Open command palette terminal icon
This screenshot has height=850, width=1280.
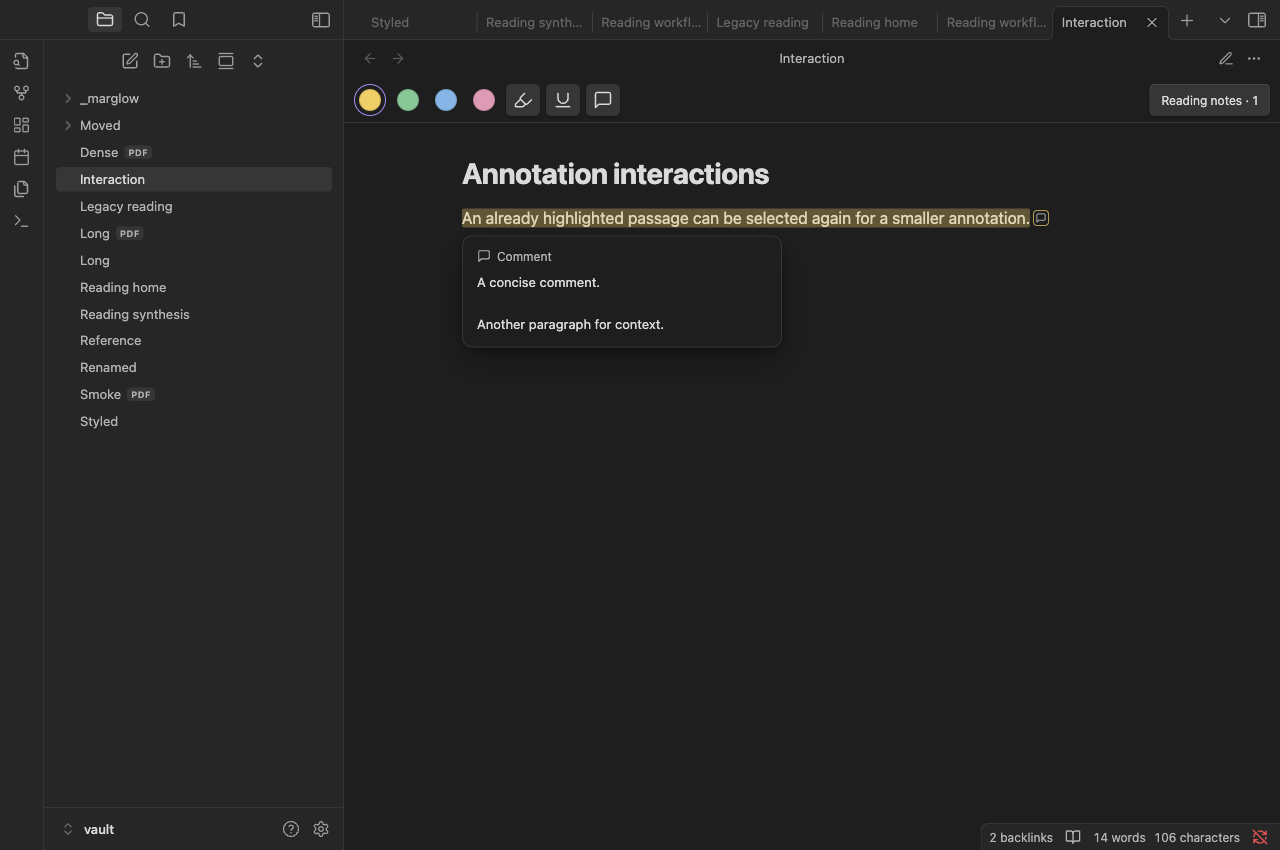tap(21, 221)
